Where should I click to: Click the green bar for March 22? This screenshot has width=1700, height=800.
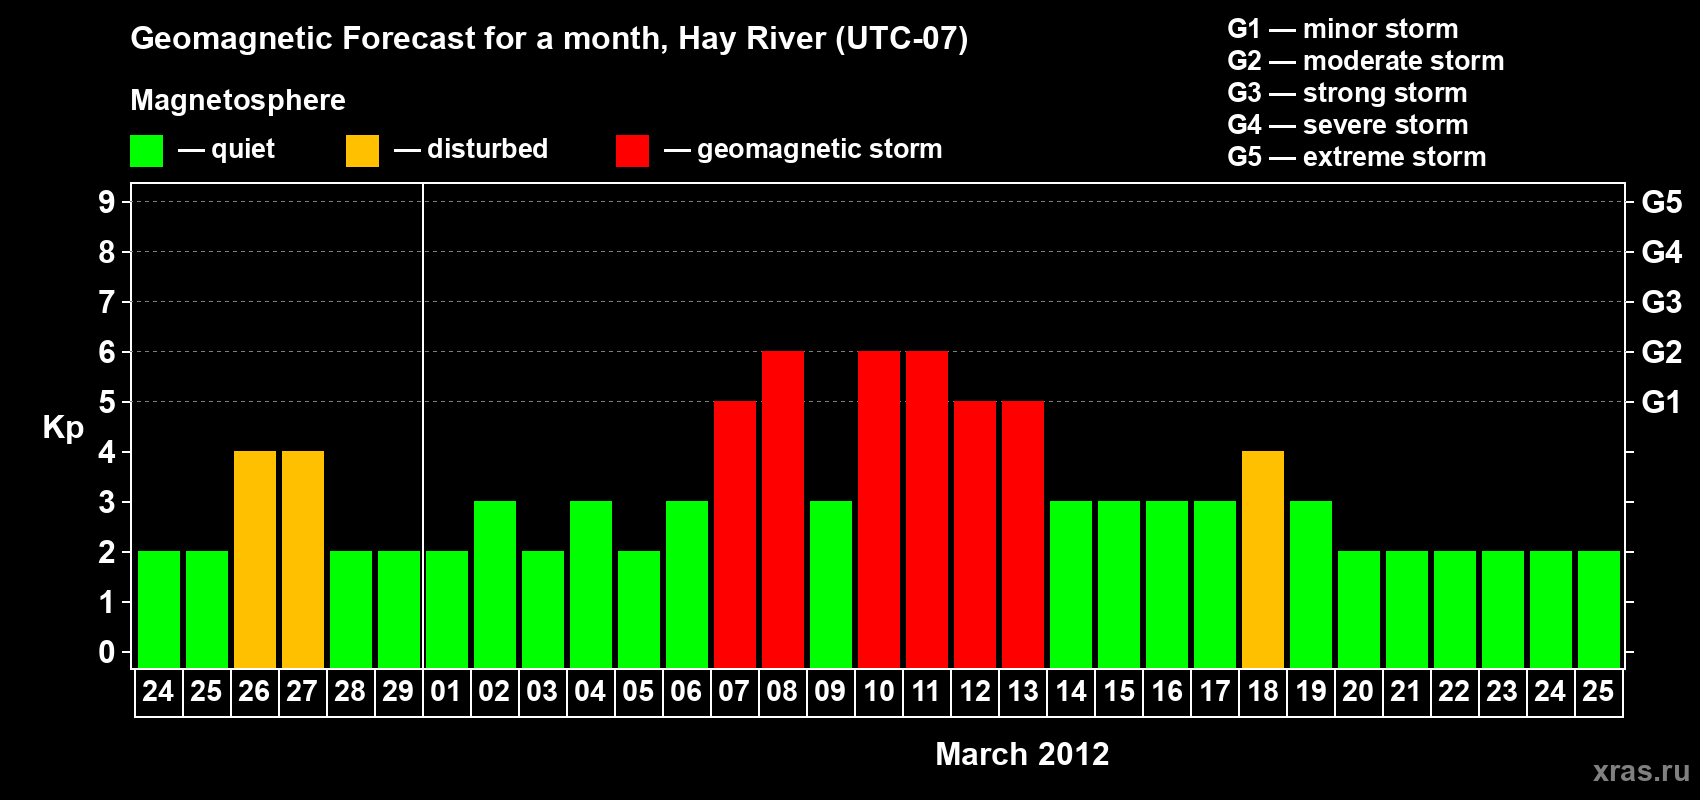point(1455,609)
